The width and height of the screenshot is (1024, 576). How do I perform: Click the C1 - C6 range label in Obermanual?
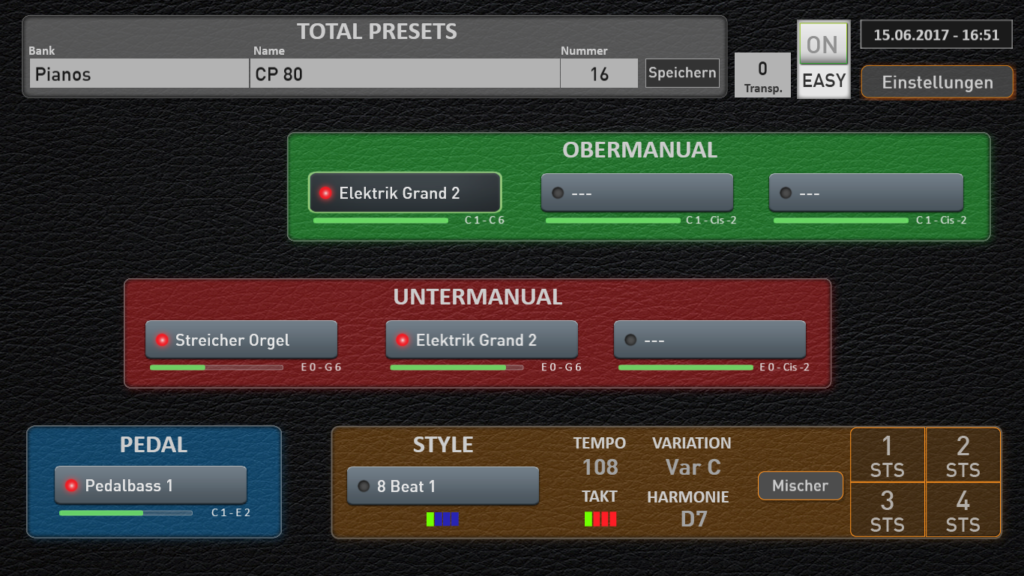tap(485, 221)
